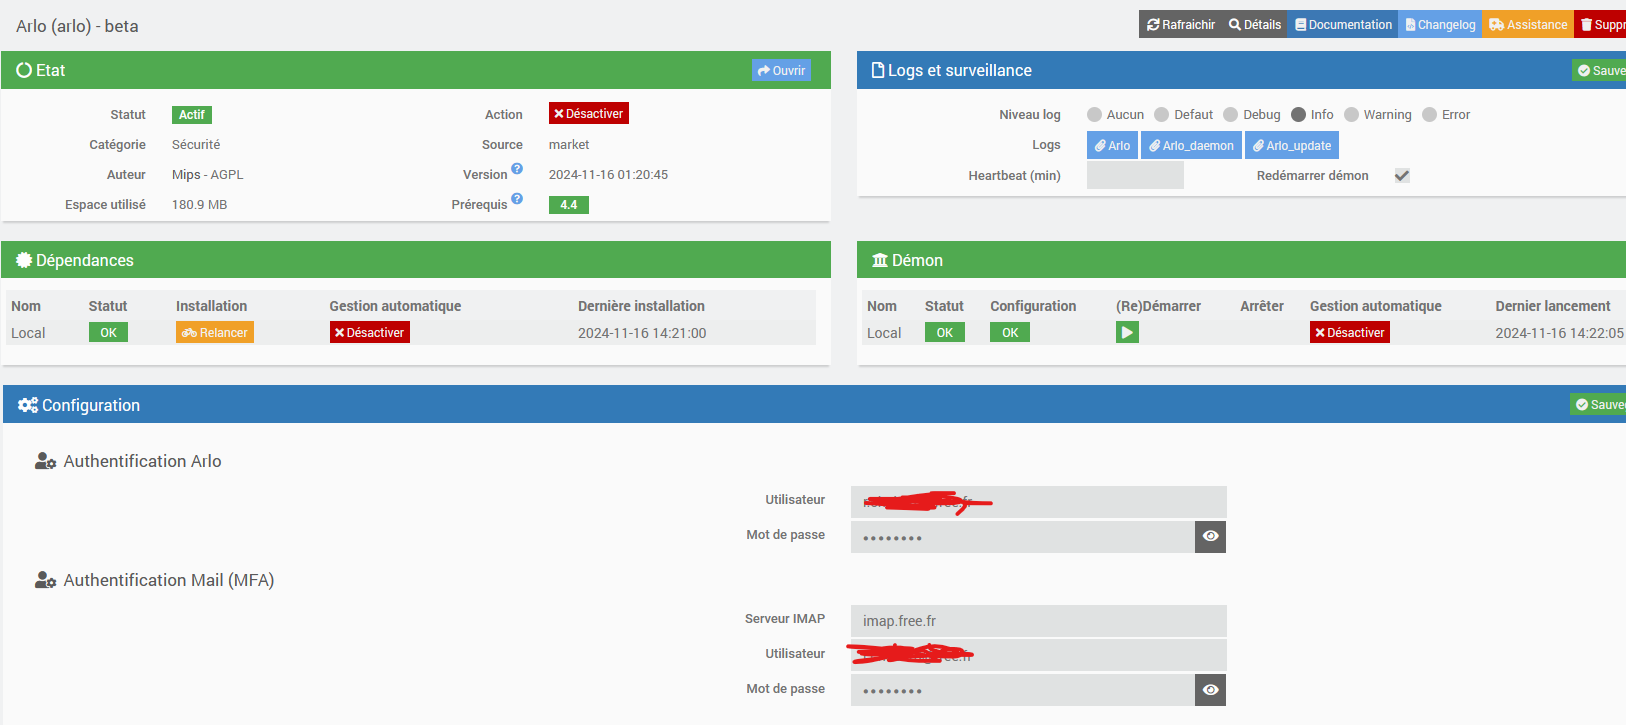Select the Error log level
The height and width of the screenshot is (725, 1626).
point(1430,115)
